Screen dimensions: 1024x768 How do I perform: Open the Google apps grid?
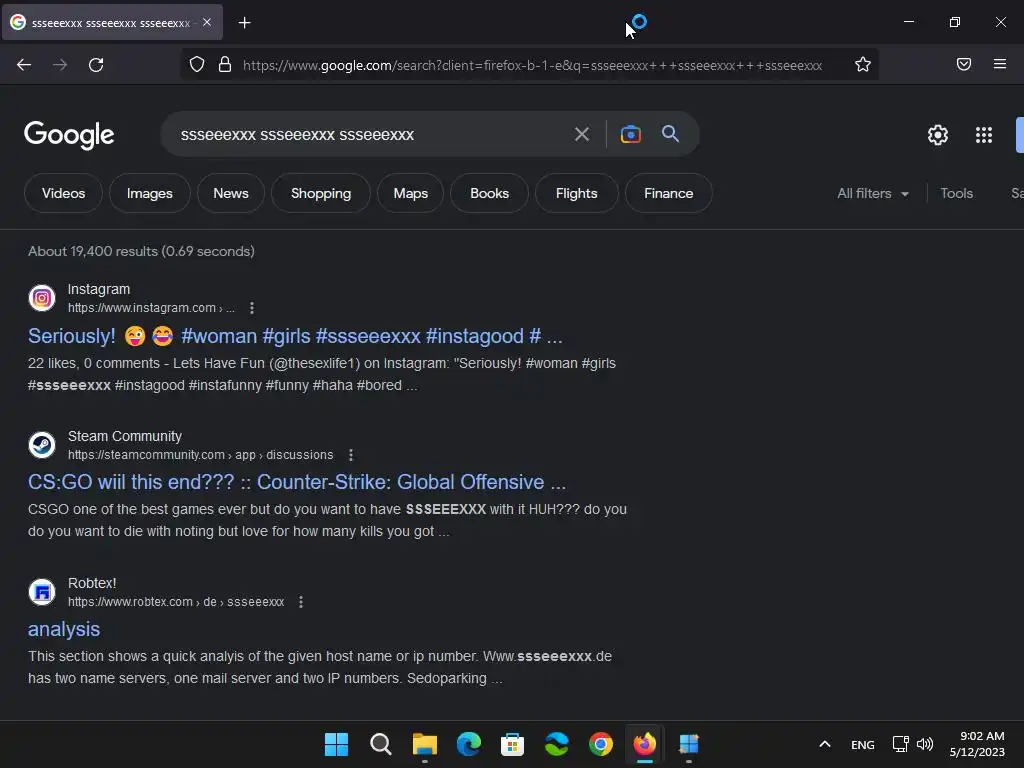tap(984, 135)
